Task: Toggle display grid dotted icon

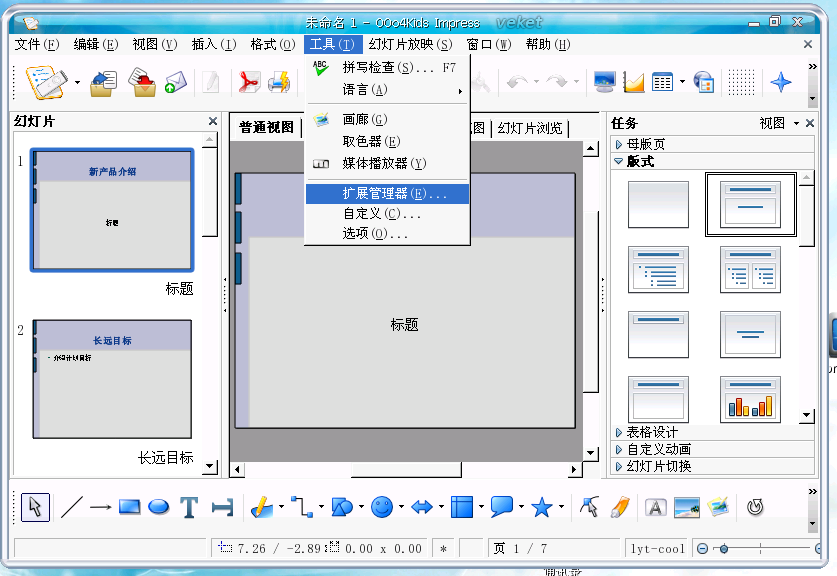Action: pos(741,82)
